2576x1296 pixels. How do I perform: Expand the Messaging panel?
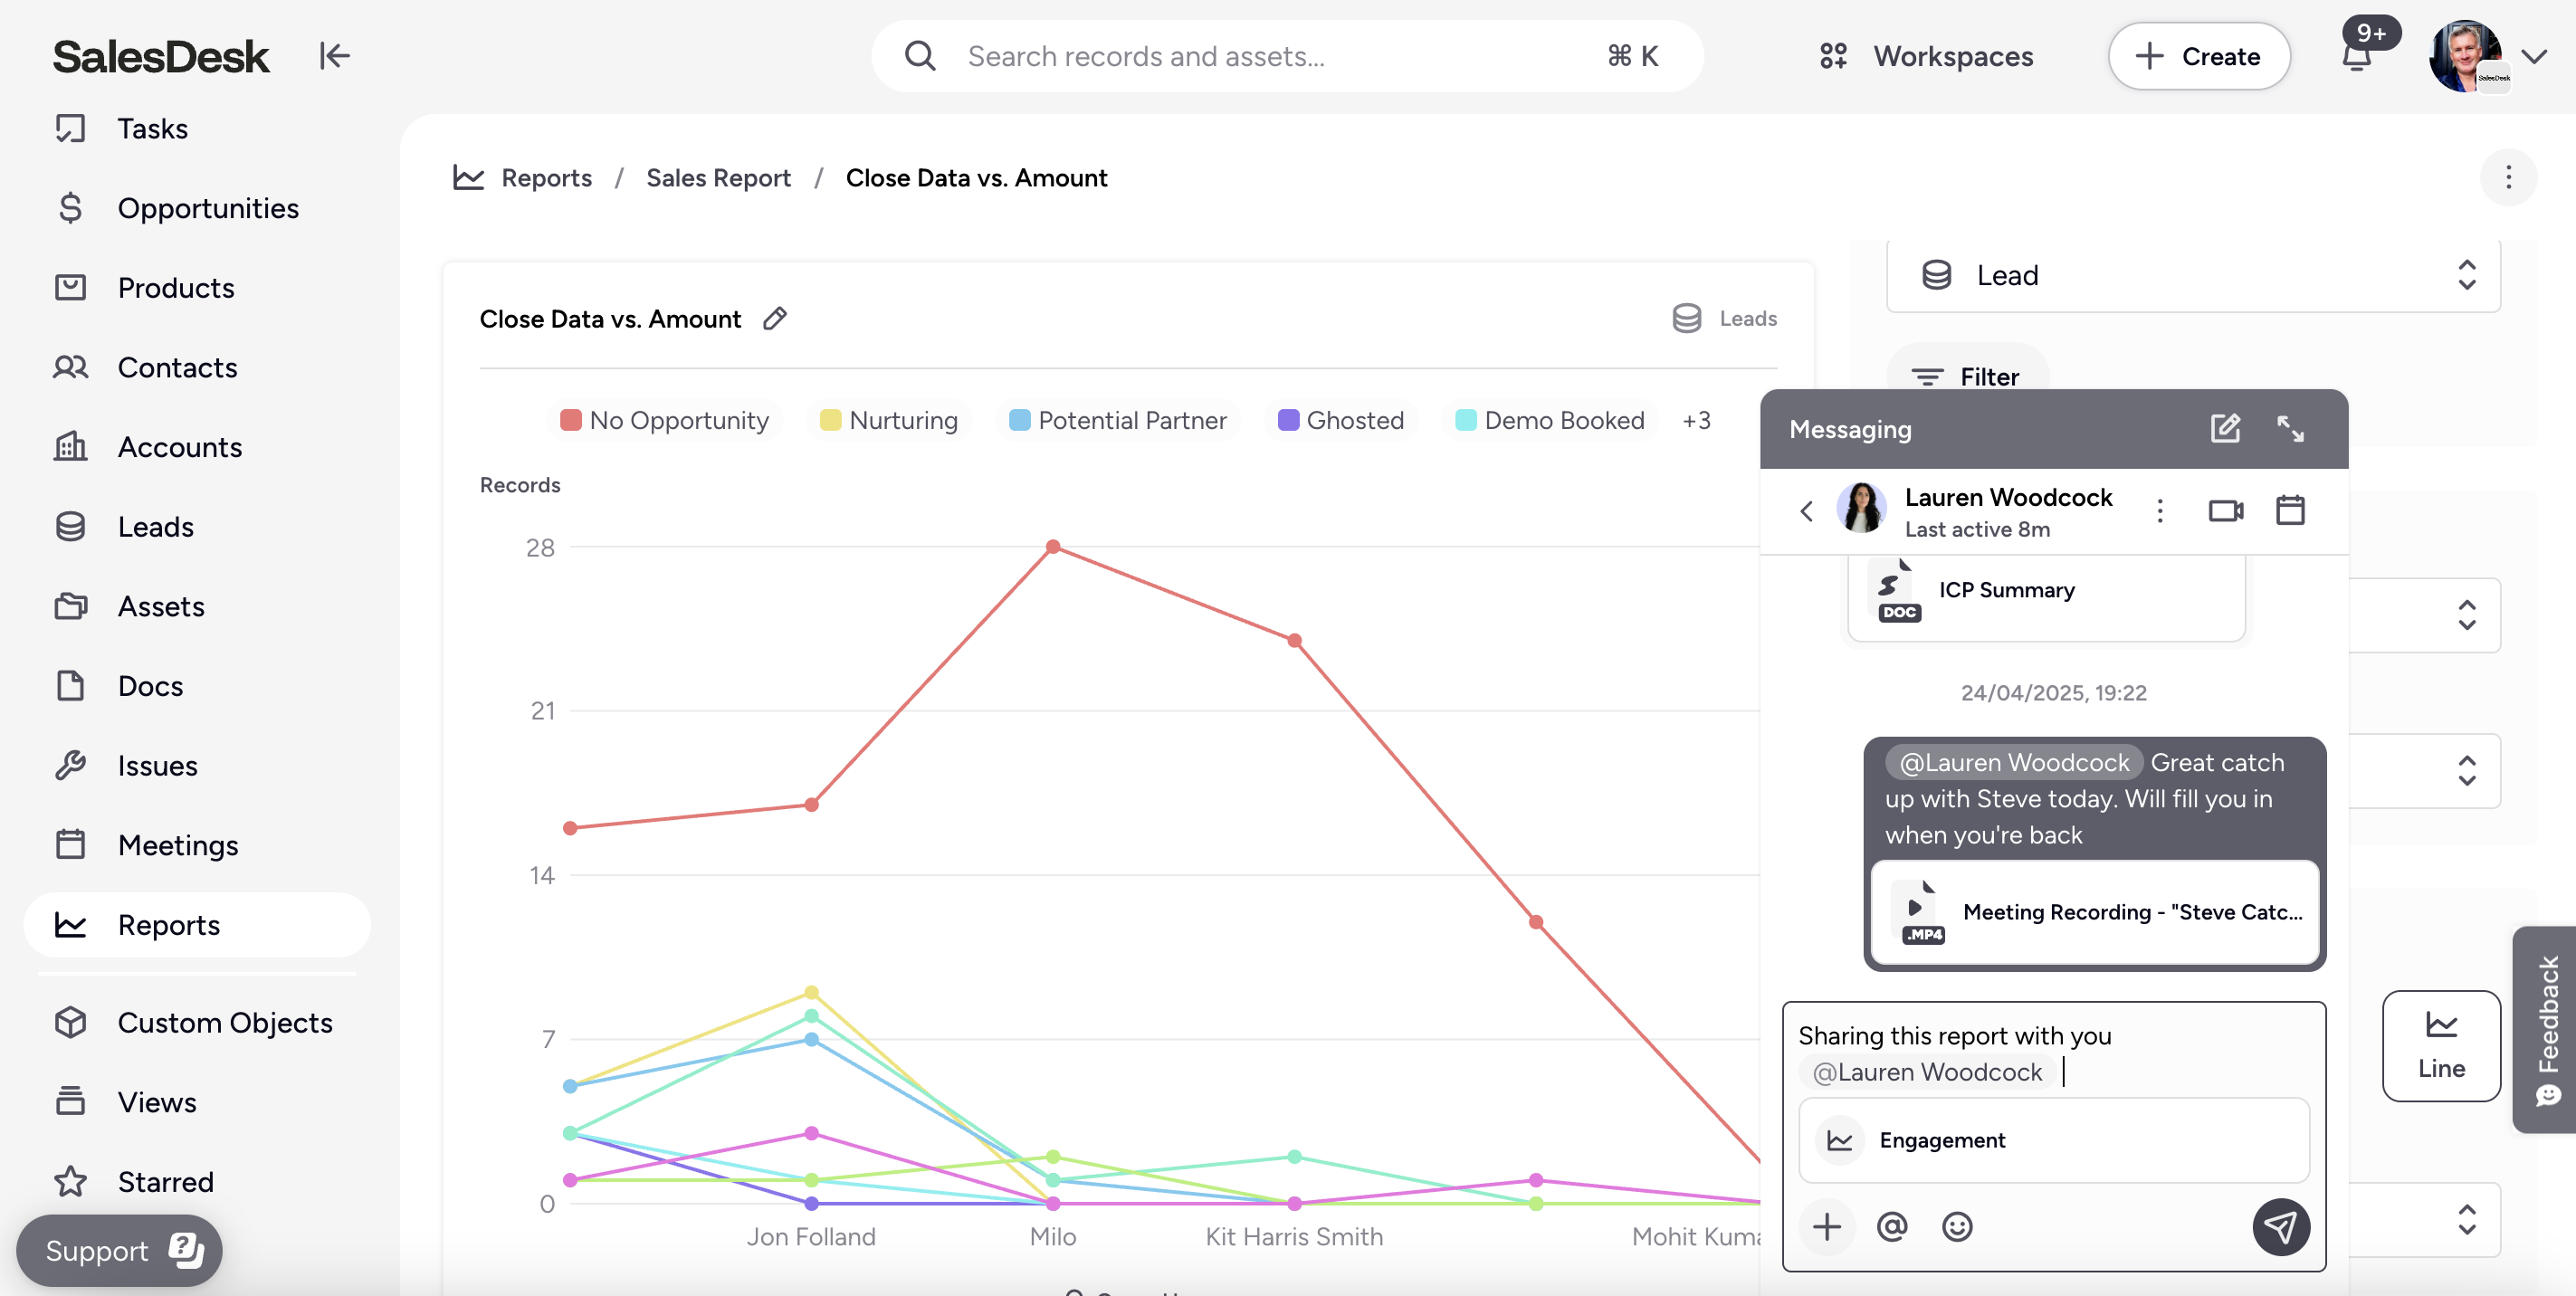pyautogui.click(x=2290, y=429)
